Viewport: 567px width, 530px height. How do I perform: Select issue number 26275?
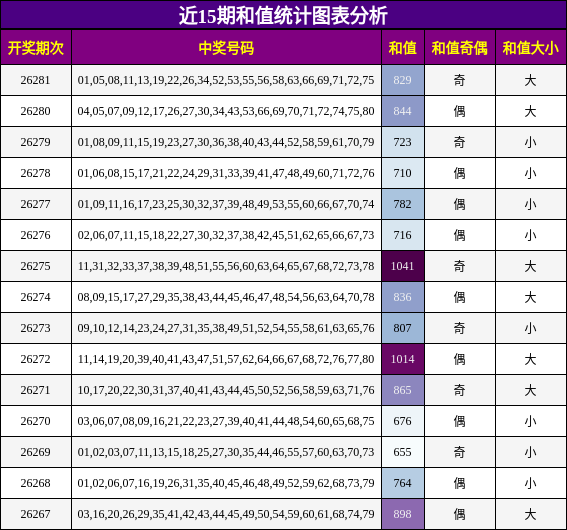(x=35, y=266)
